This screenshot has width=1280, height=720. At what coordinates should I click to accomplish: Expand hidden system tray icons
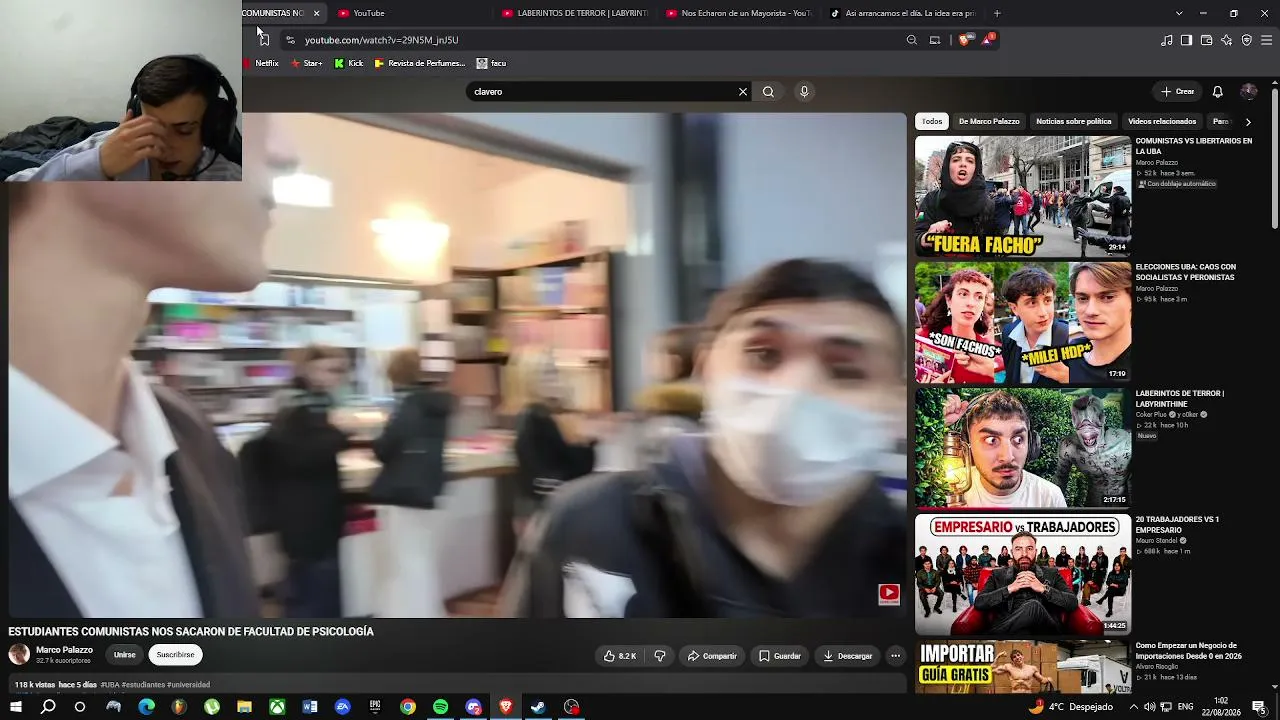point(1133,707)
